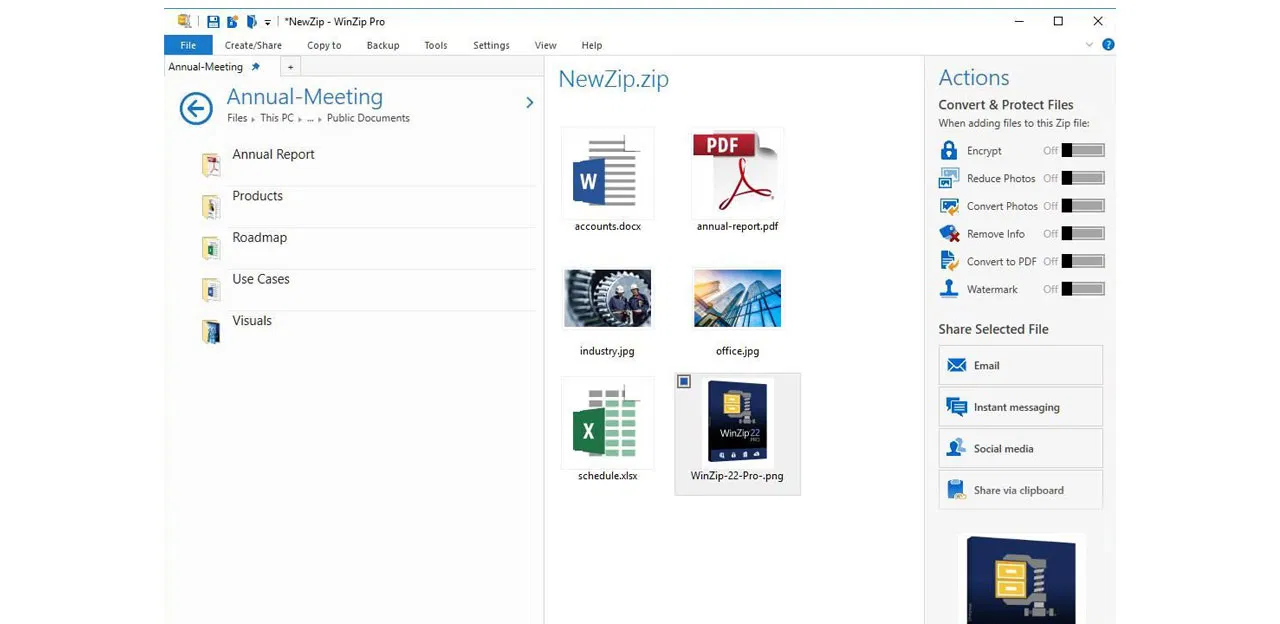Click the Visuals folder icon

click(210, 332)
